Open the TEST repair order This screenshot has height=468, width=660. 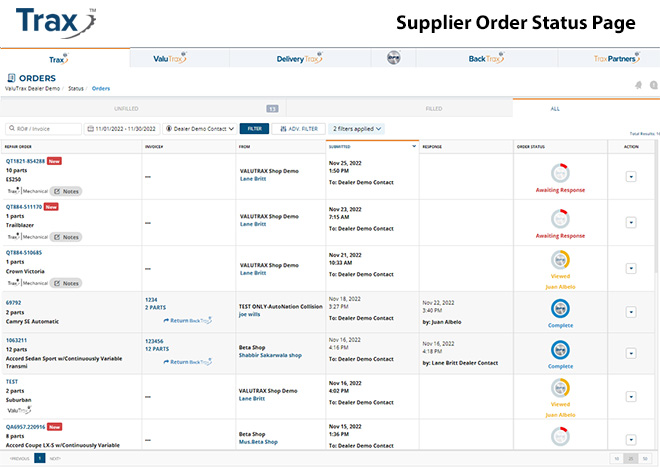coord(12,382)
